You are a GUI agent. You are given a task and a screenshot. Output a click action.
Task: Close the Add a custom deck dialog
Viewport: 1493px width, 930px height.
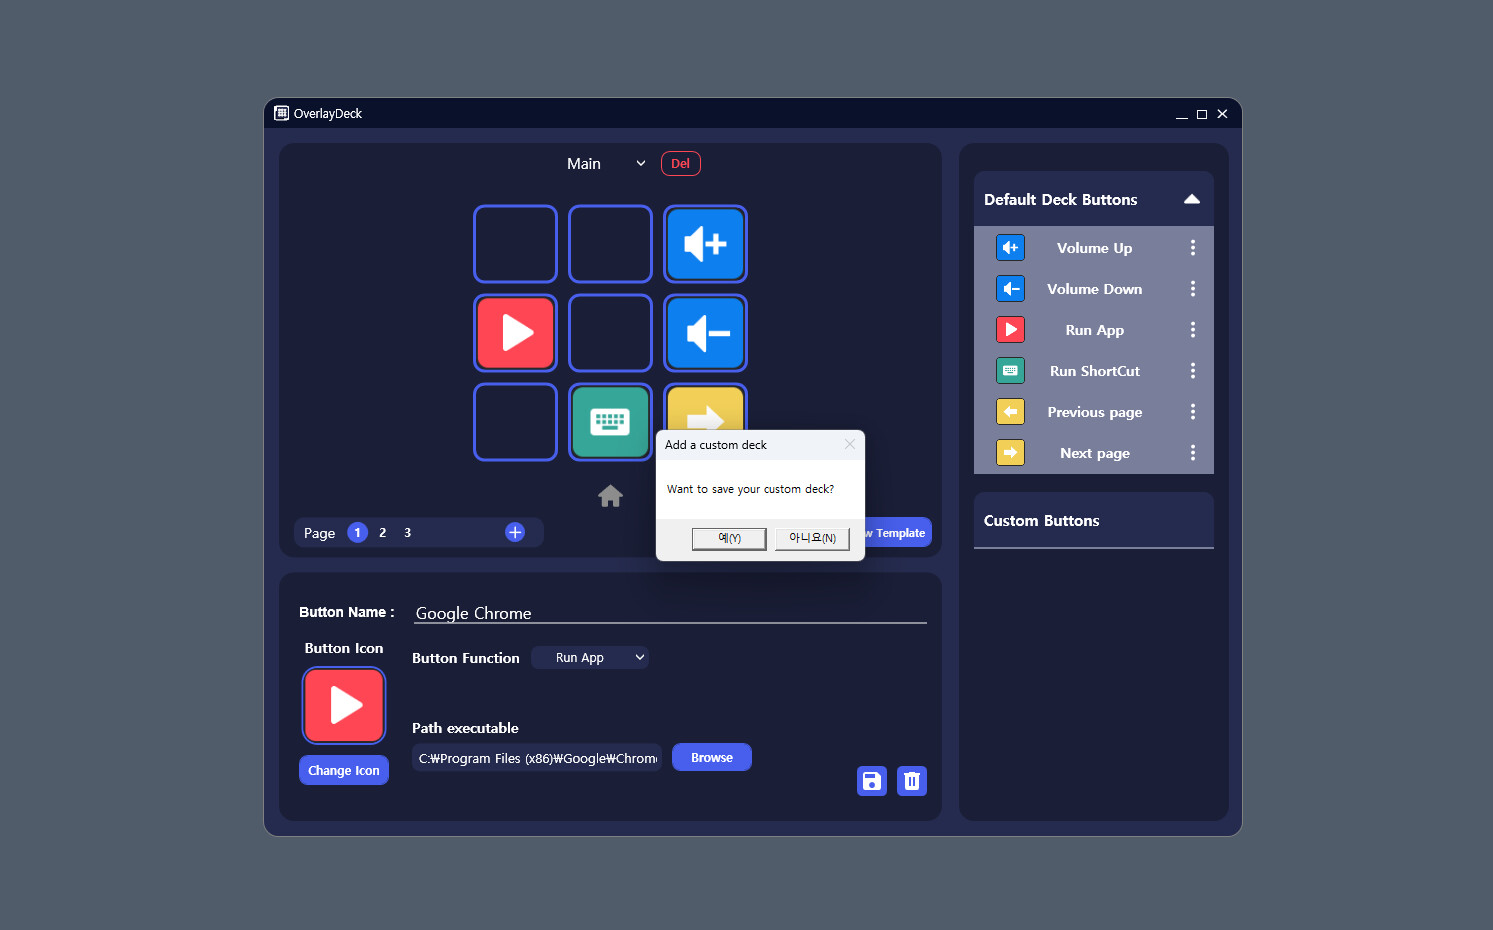tap(850, 444)
